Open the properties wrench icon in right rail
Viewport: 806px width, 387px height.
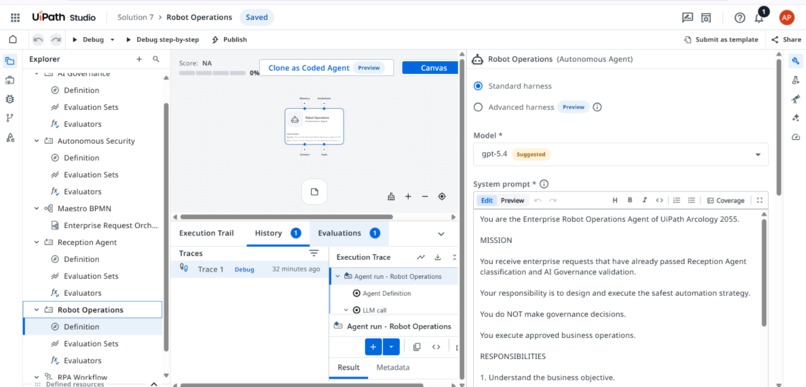point(796,61)
